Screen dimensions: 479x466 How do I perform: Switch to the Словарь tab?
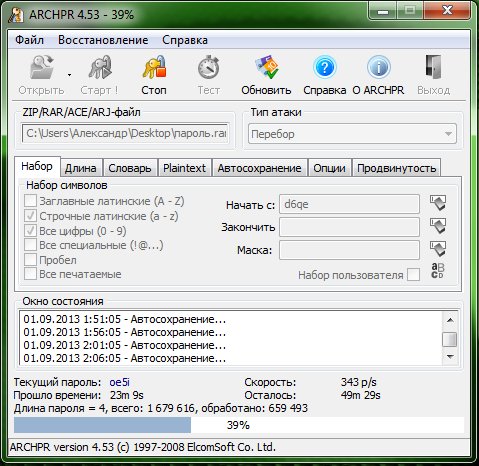[x=130, y=168]
